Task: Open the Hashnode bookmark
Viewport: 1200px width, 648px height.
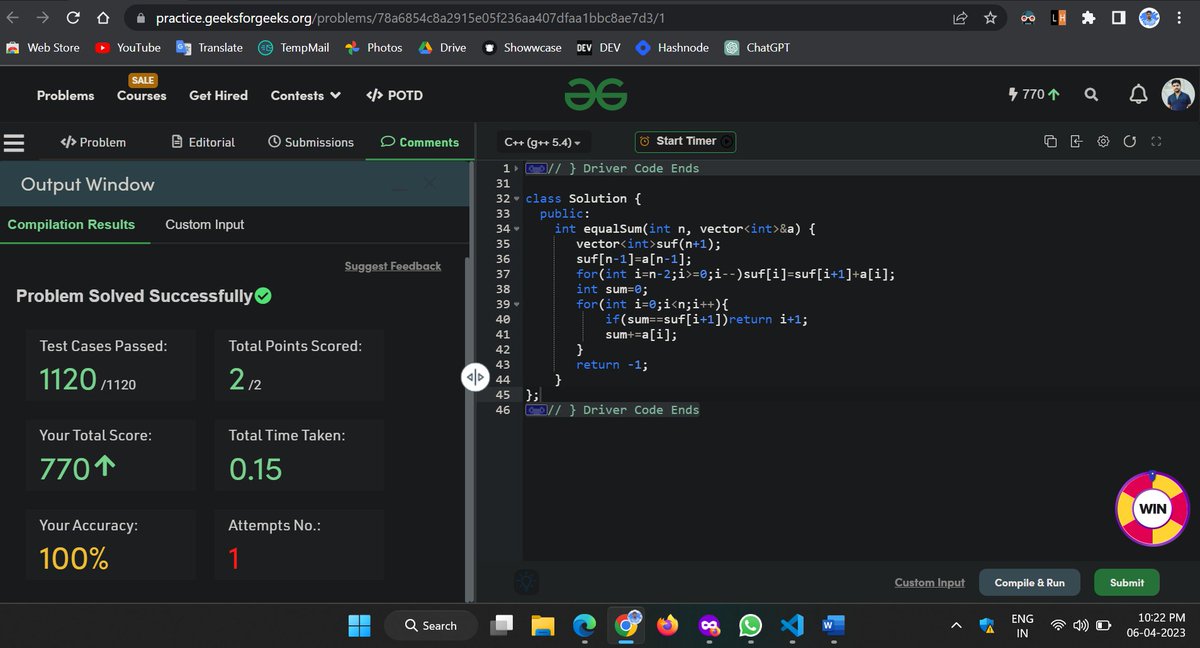Action: (672, 47)
